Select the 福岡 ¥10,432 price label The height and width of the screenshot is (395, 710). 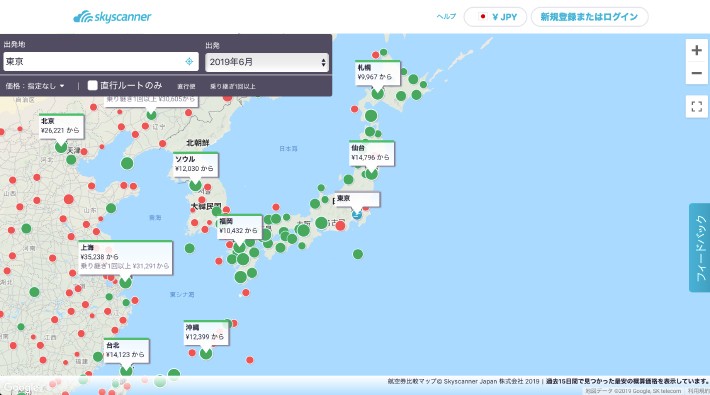239,226
